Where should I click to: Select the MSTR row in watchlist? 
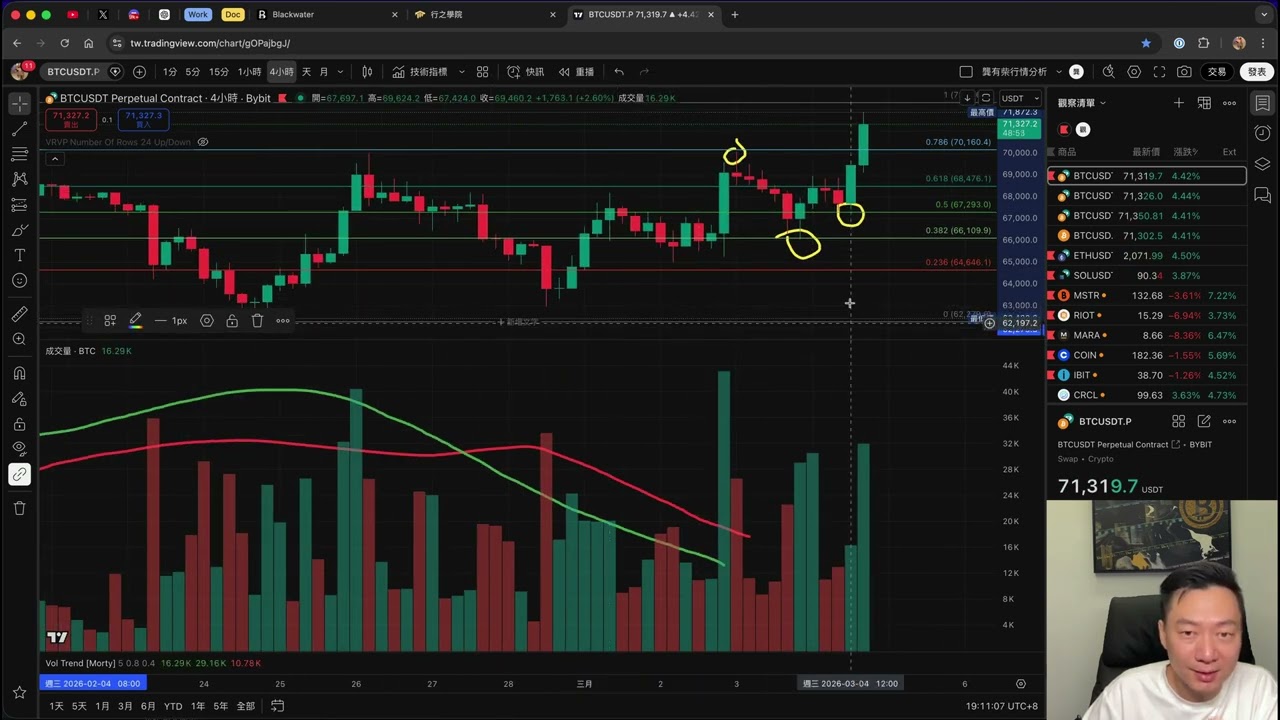(1147, 296)
